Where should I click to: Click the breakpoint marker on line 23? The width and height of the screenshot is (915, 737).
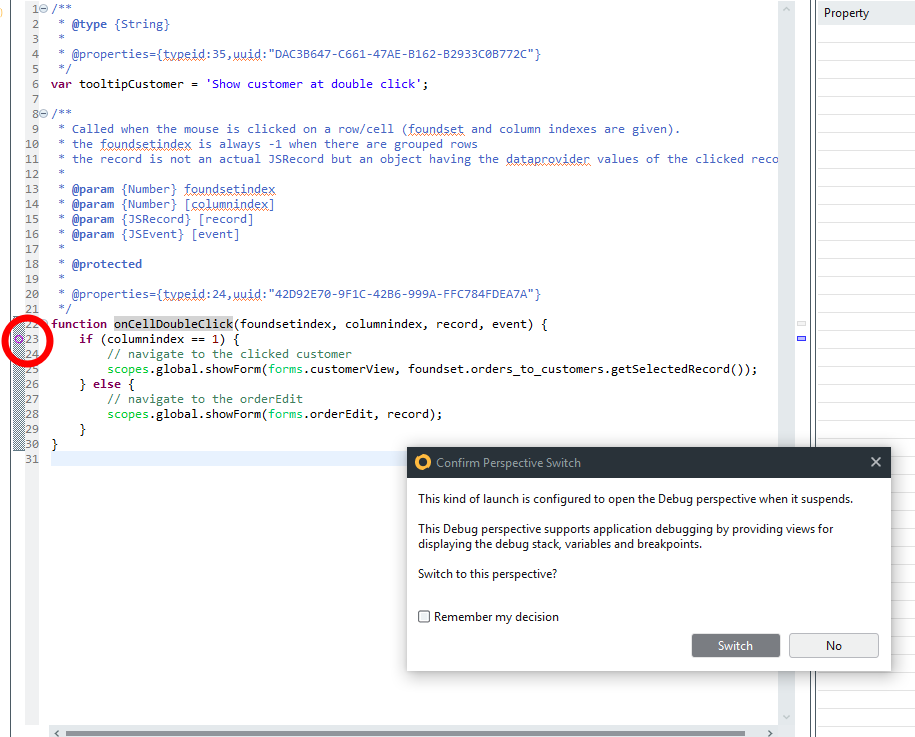[18, 339]
